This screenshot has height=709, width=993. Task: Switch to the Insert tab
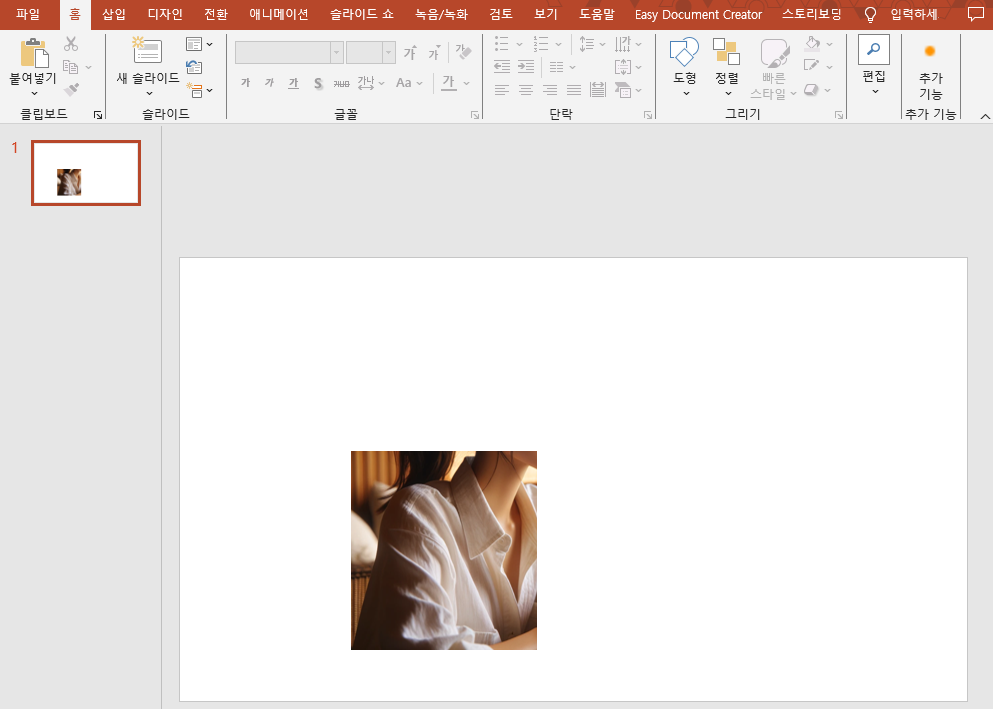pos(114,14)
